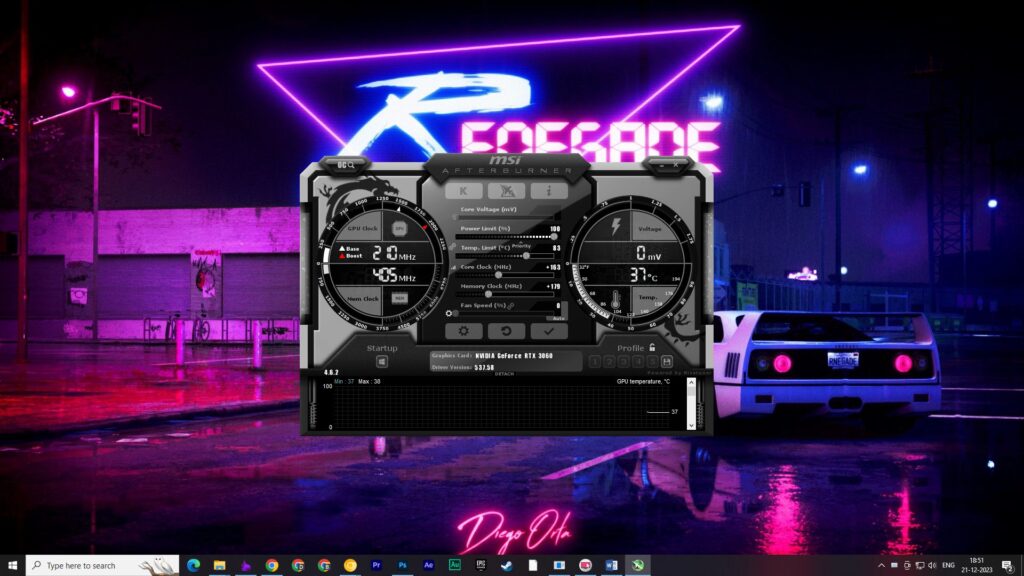
Task: Open Epic Games Launcher from taskbar
Action: (x=481, y=565)
